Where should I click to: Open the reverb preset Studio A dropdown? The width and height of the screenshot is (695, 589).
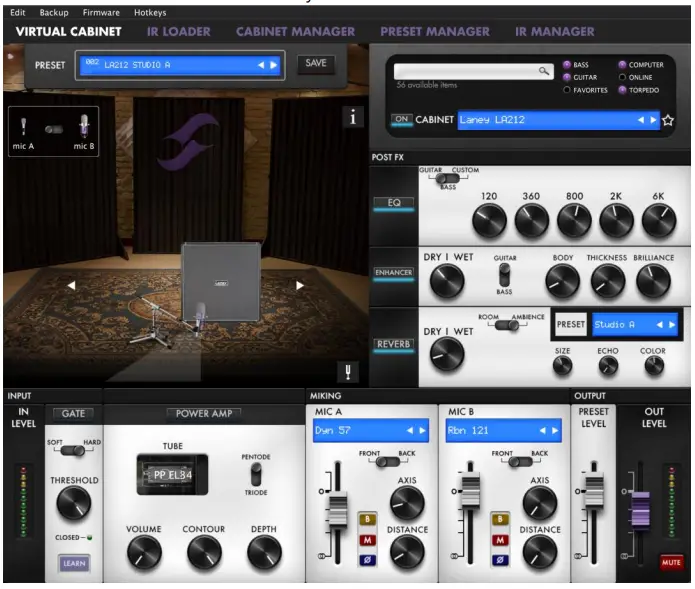click(x=633, y=325)
